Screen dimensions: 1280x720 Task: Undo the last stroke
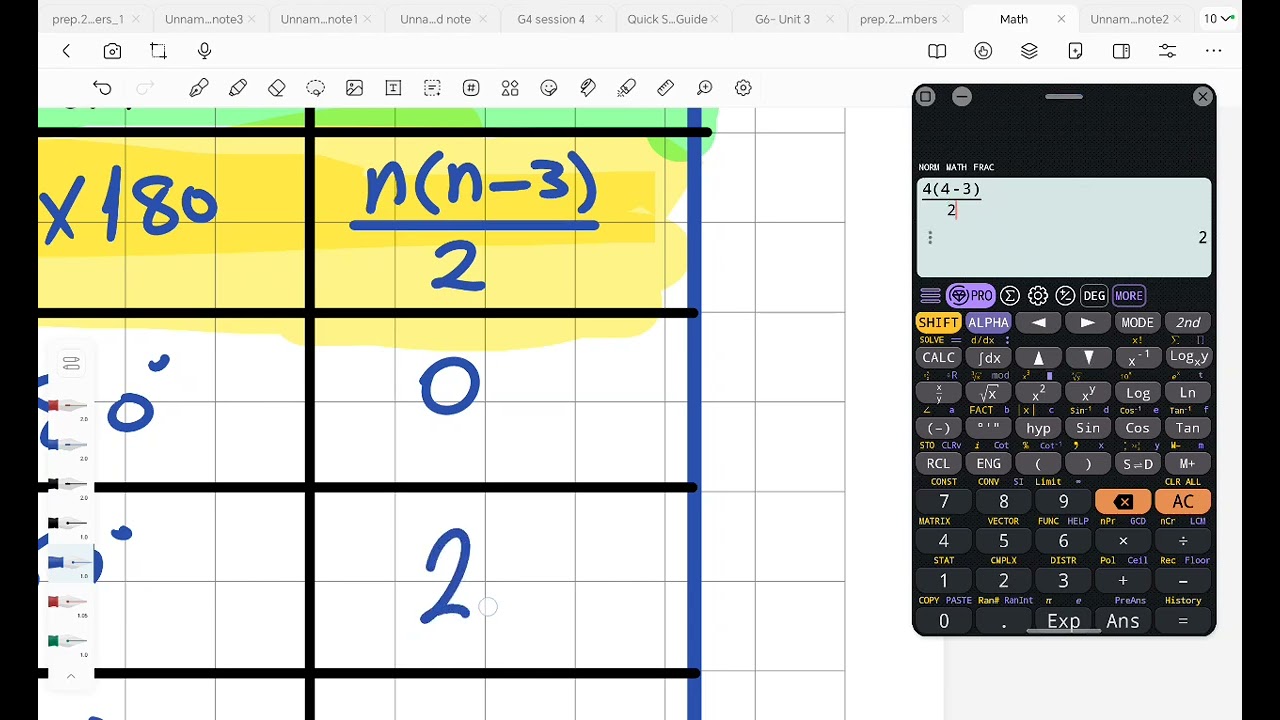(x=102, y=88)
